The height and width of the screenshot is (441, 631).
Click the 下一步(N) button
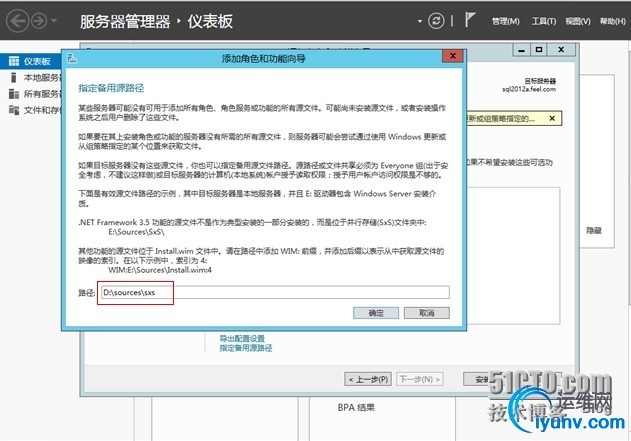[420, 379]
